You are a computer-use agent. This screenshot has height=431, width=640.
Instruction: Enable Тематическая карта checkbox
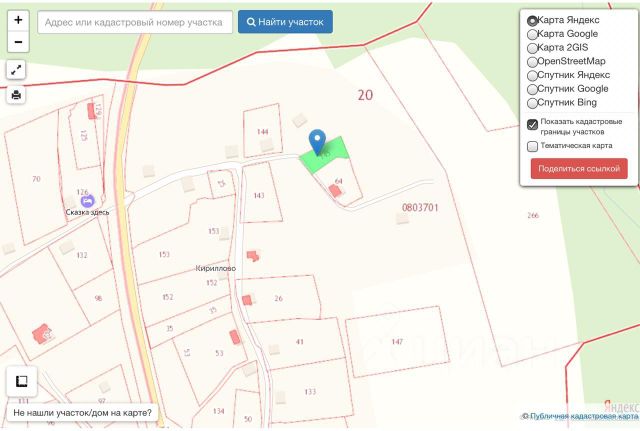click(532, 146)
